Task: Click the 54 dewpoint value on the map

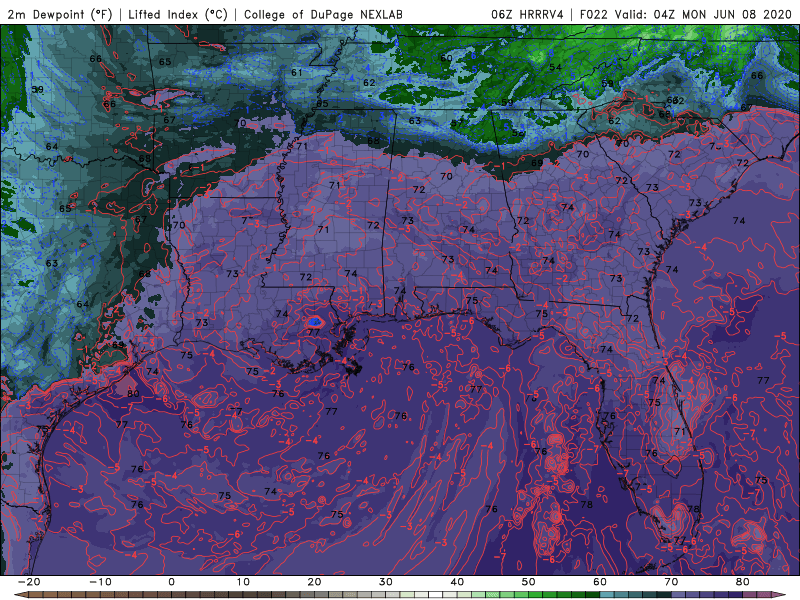Action: click(x=555, y=67)
